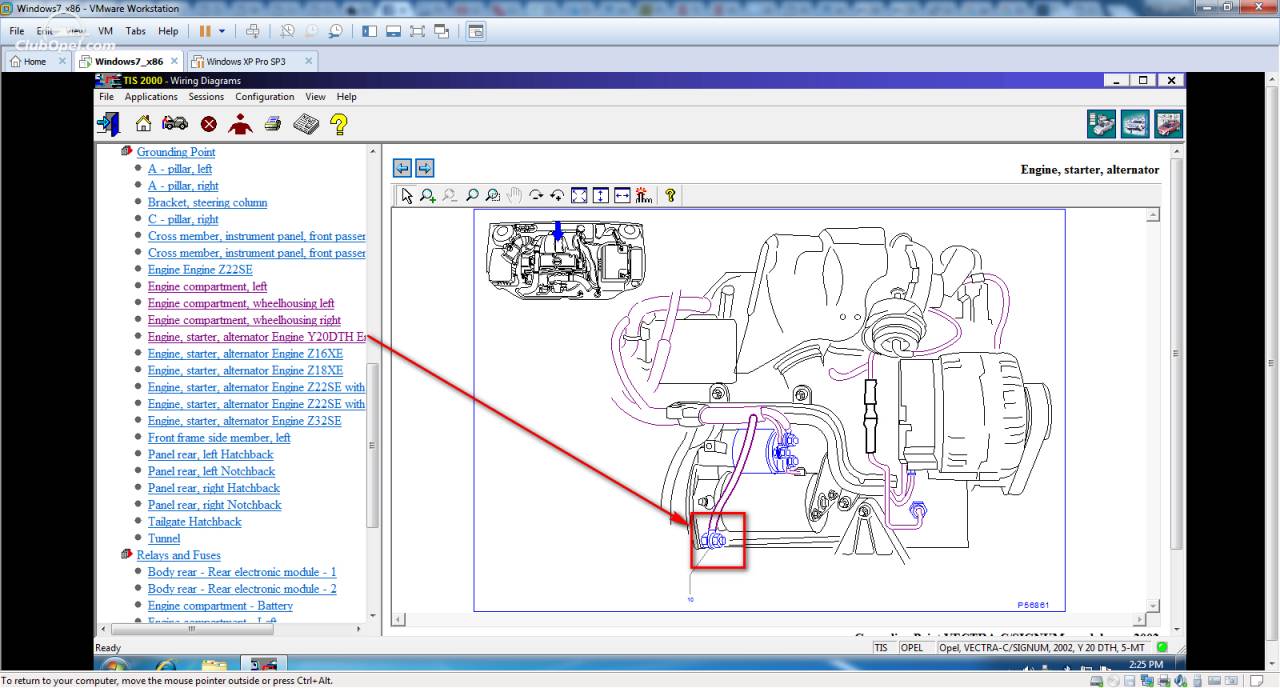Select the pointer arrow tool
The height and width of the screenshot is (688, 1280).
pos(406,196)
